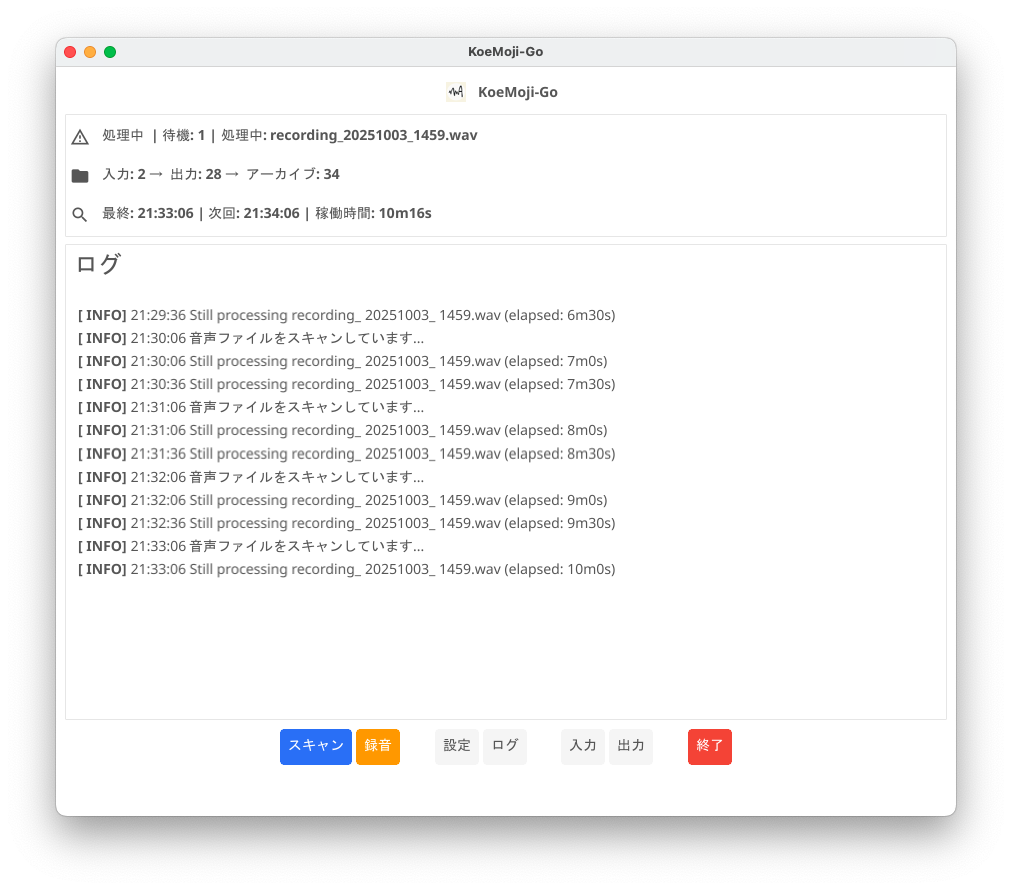This screenshot has height=890, width=1012.
Task: Open the 設定 settings panel
Action: point(456,746)
